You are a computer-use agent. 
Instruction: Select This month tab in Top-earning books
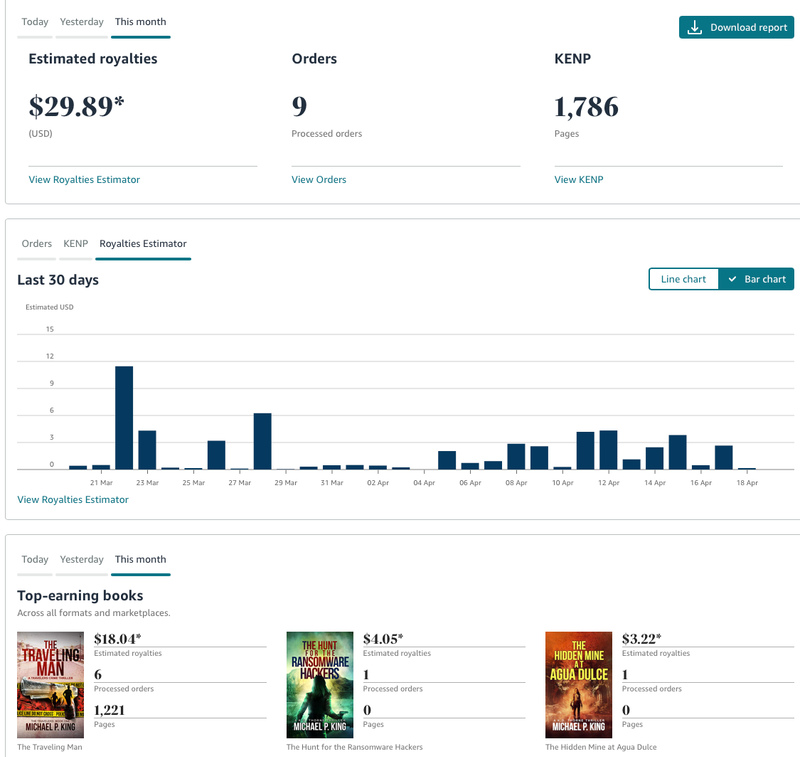[140, 560]
